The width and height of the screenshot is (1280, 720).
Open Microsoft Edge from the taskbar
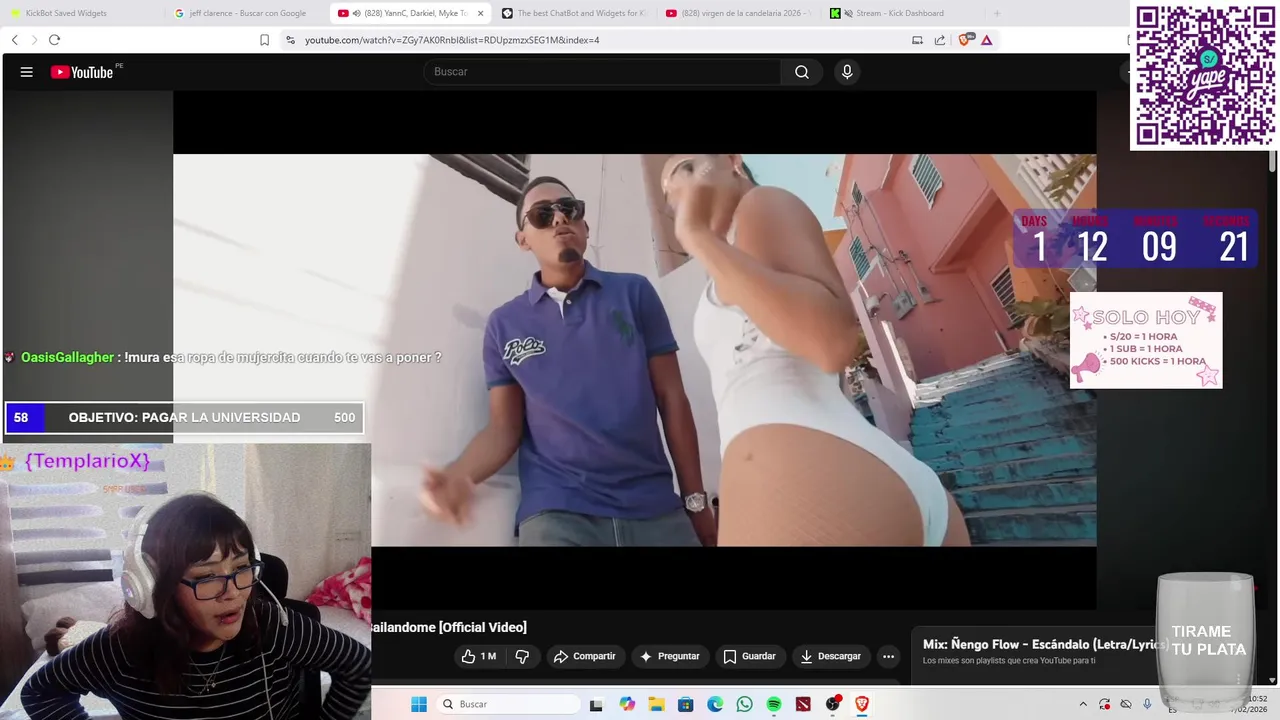click(715, 704)
